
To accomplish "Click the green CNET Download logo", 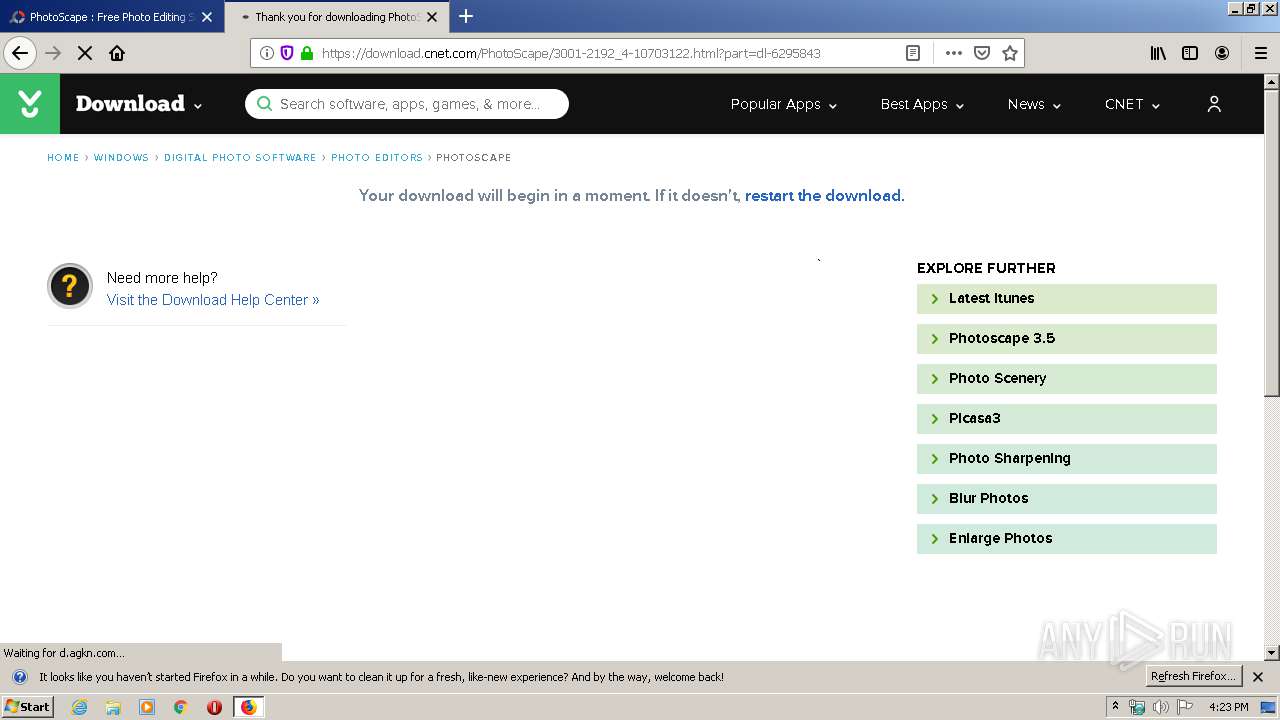I will (30, 104).
